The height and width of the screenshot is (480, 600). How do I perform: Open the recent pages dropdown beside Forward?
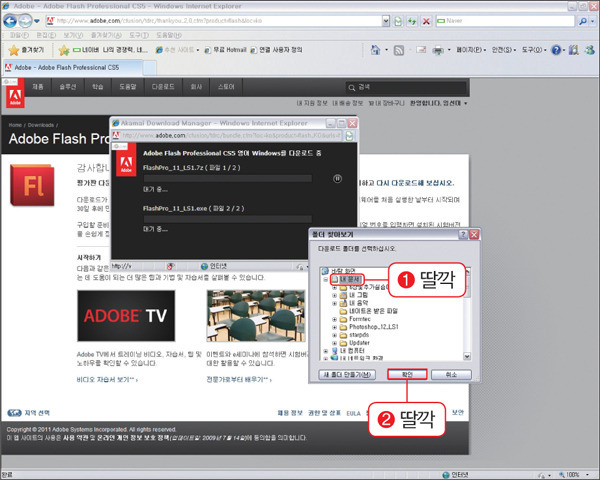coord(37,21)
